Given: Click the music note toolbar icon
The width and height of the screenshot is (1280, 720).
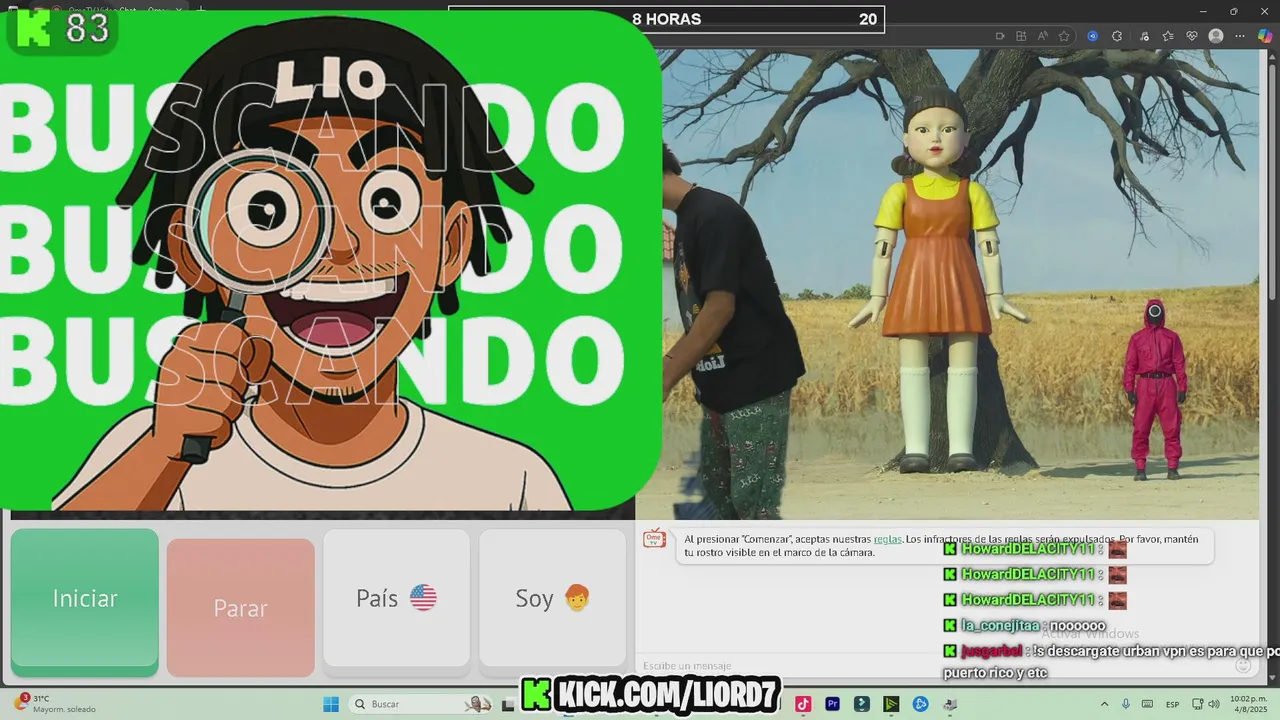Looking at the screenshot, I should (1143, 36).
